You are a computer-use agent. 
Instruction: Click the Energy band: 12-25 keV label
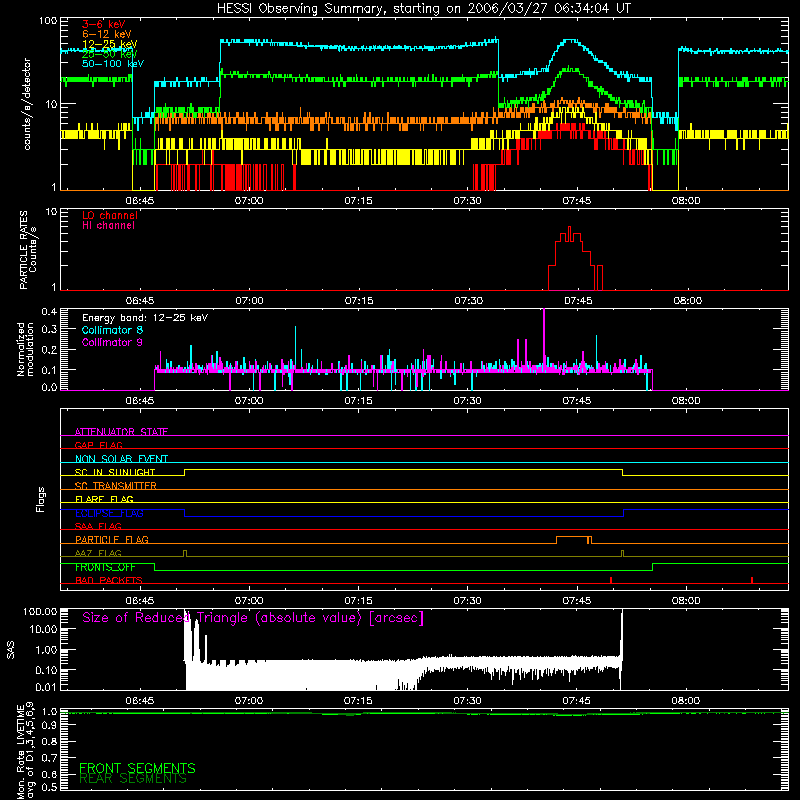tap(145, 318)
